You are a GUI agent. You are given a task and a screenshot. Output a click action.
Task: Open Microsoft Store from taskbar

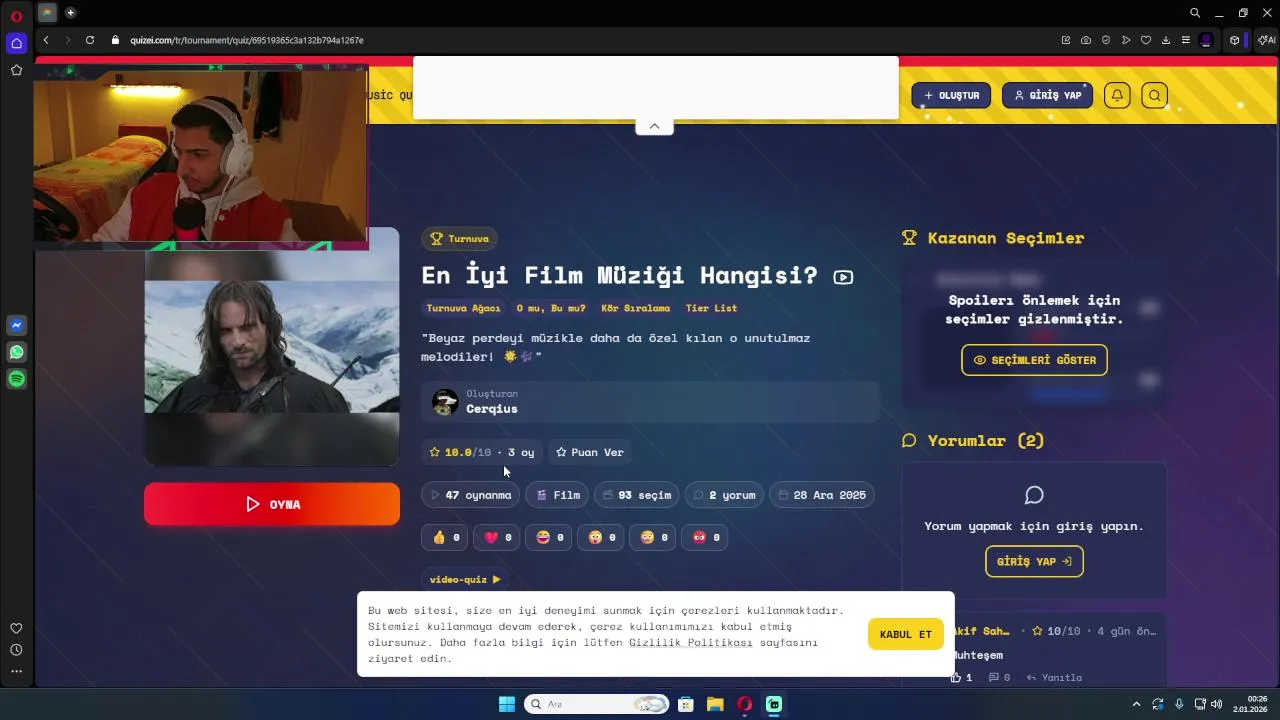tap(686, 704)
